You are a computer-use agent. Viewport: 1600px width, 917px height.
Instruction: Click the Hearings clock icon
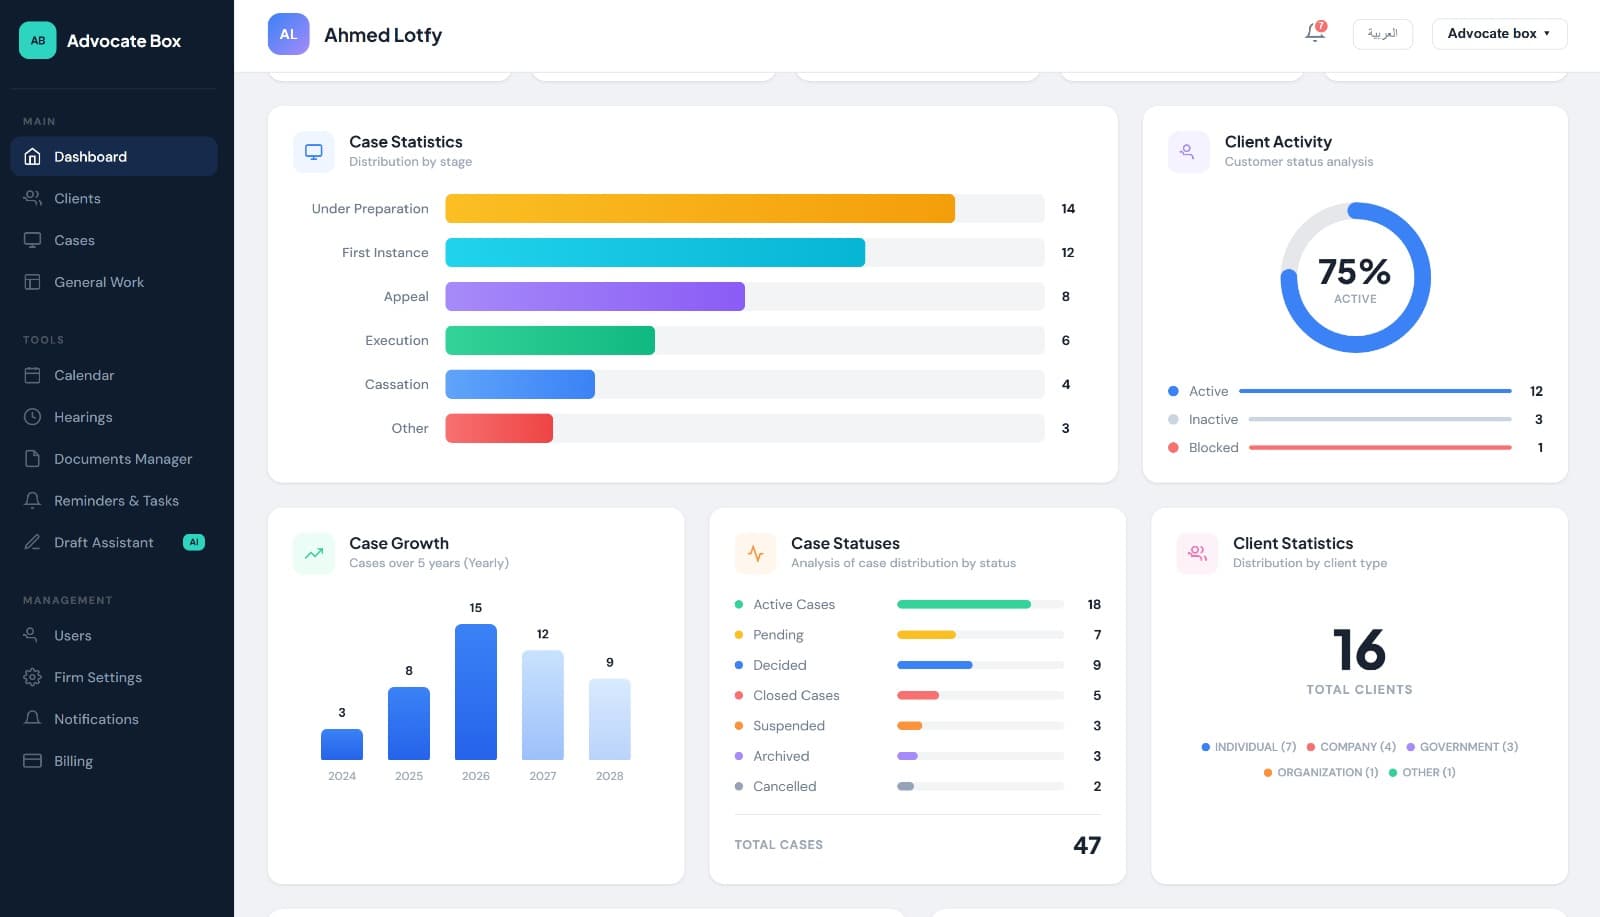click(x=31, y=417)
